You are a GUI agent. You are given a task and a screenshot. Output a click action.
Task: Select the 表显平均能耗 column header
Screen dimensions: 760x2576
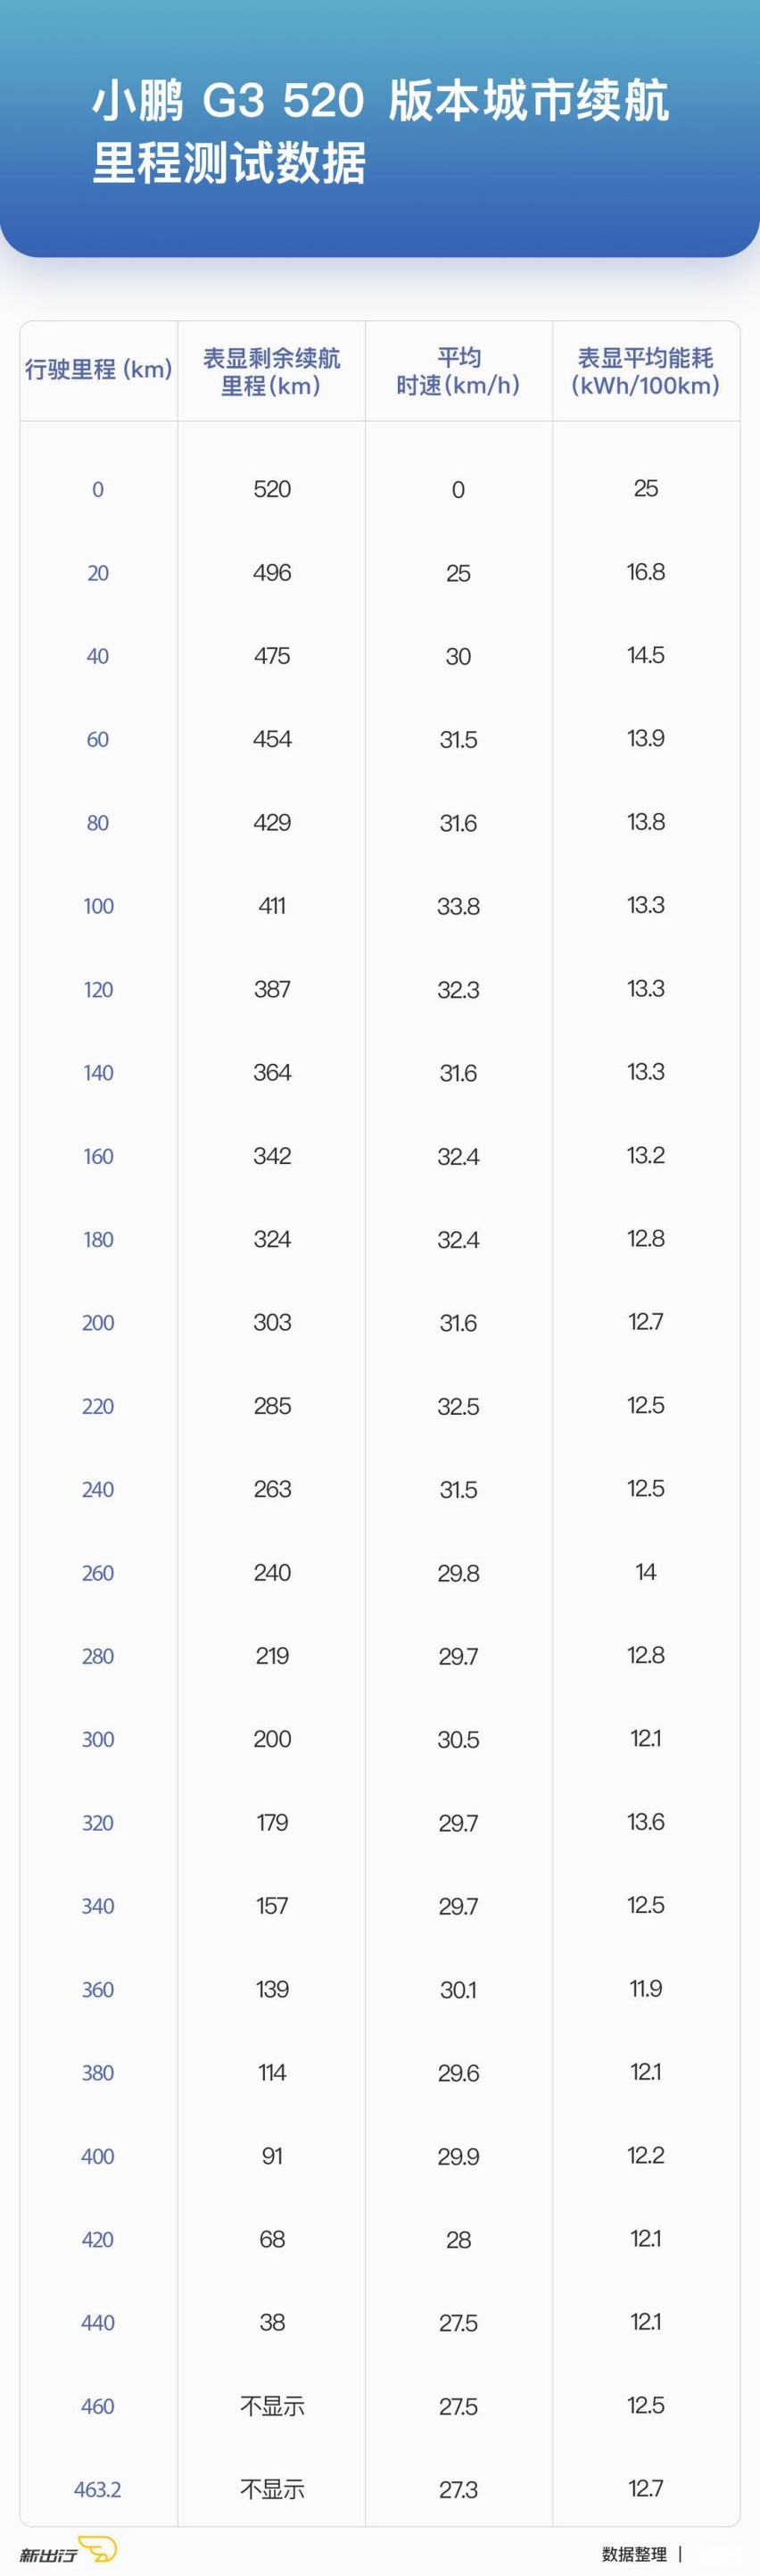(646, 371)
